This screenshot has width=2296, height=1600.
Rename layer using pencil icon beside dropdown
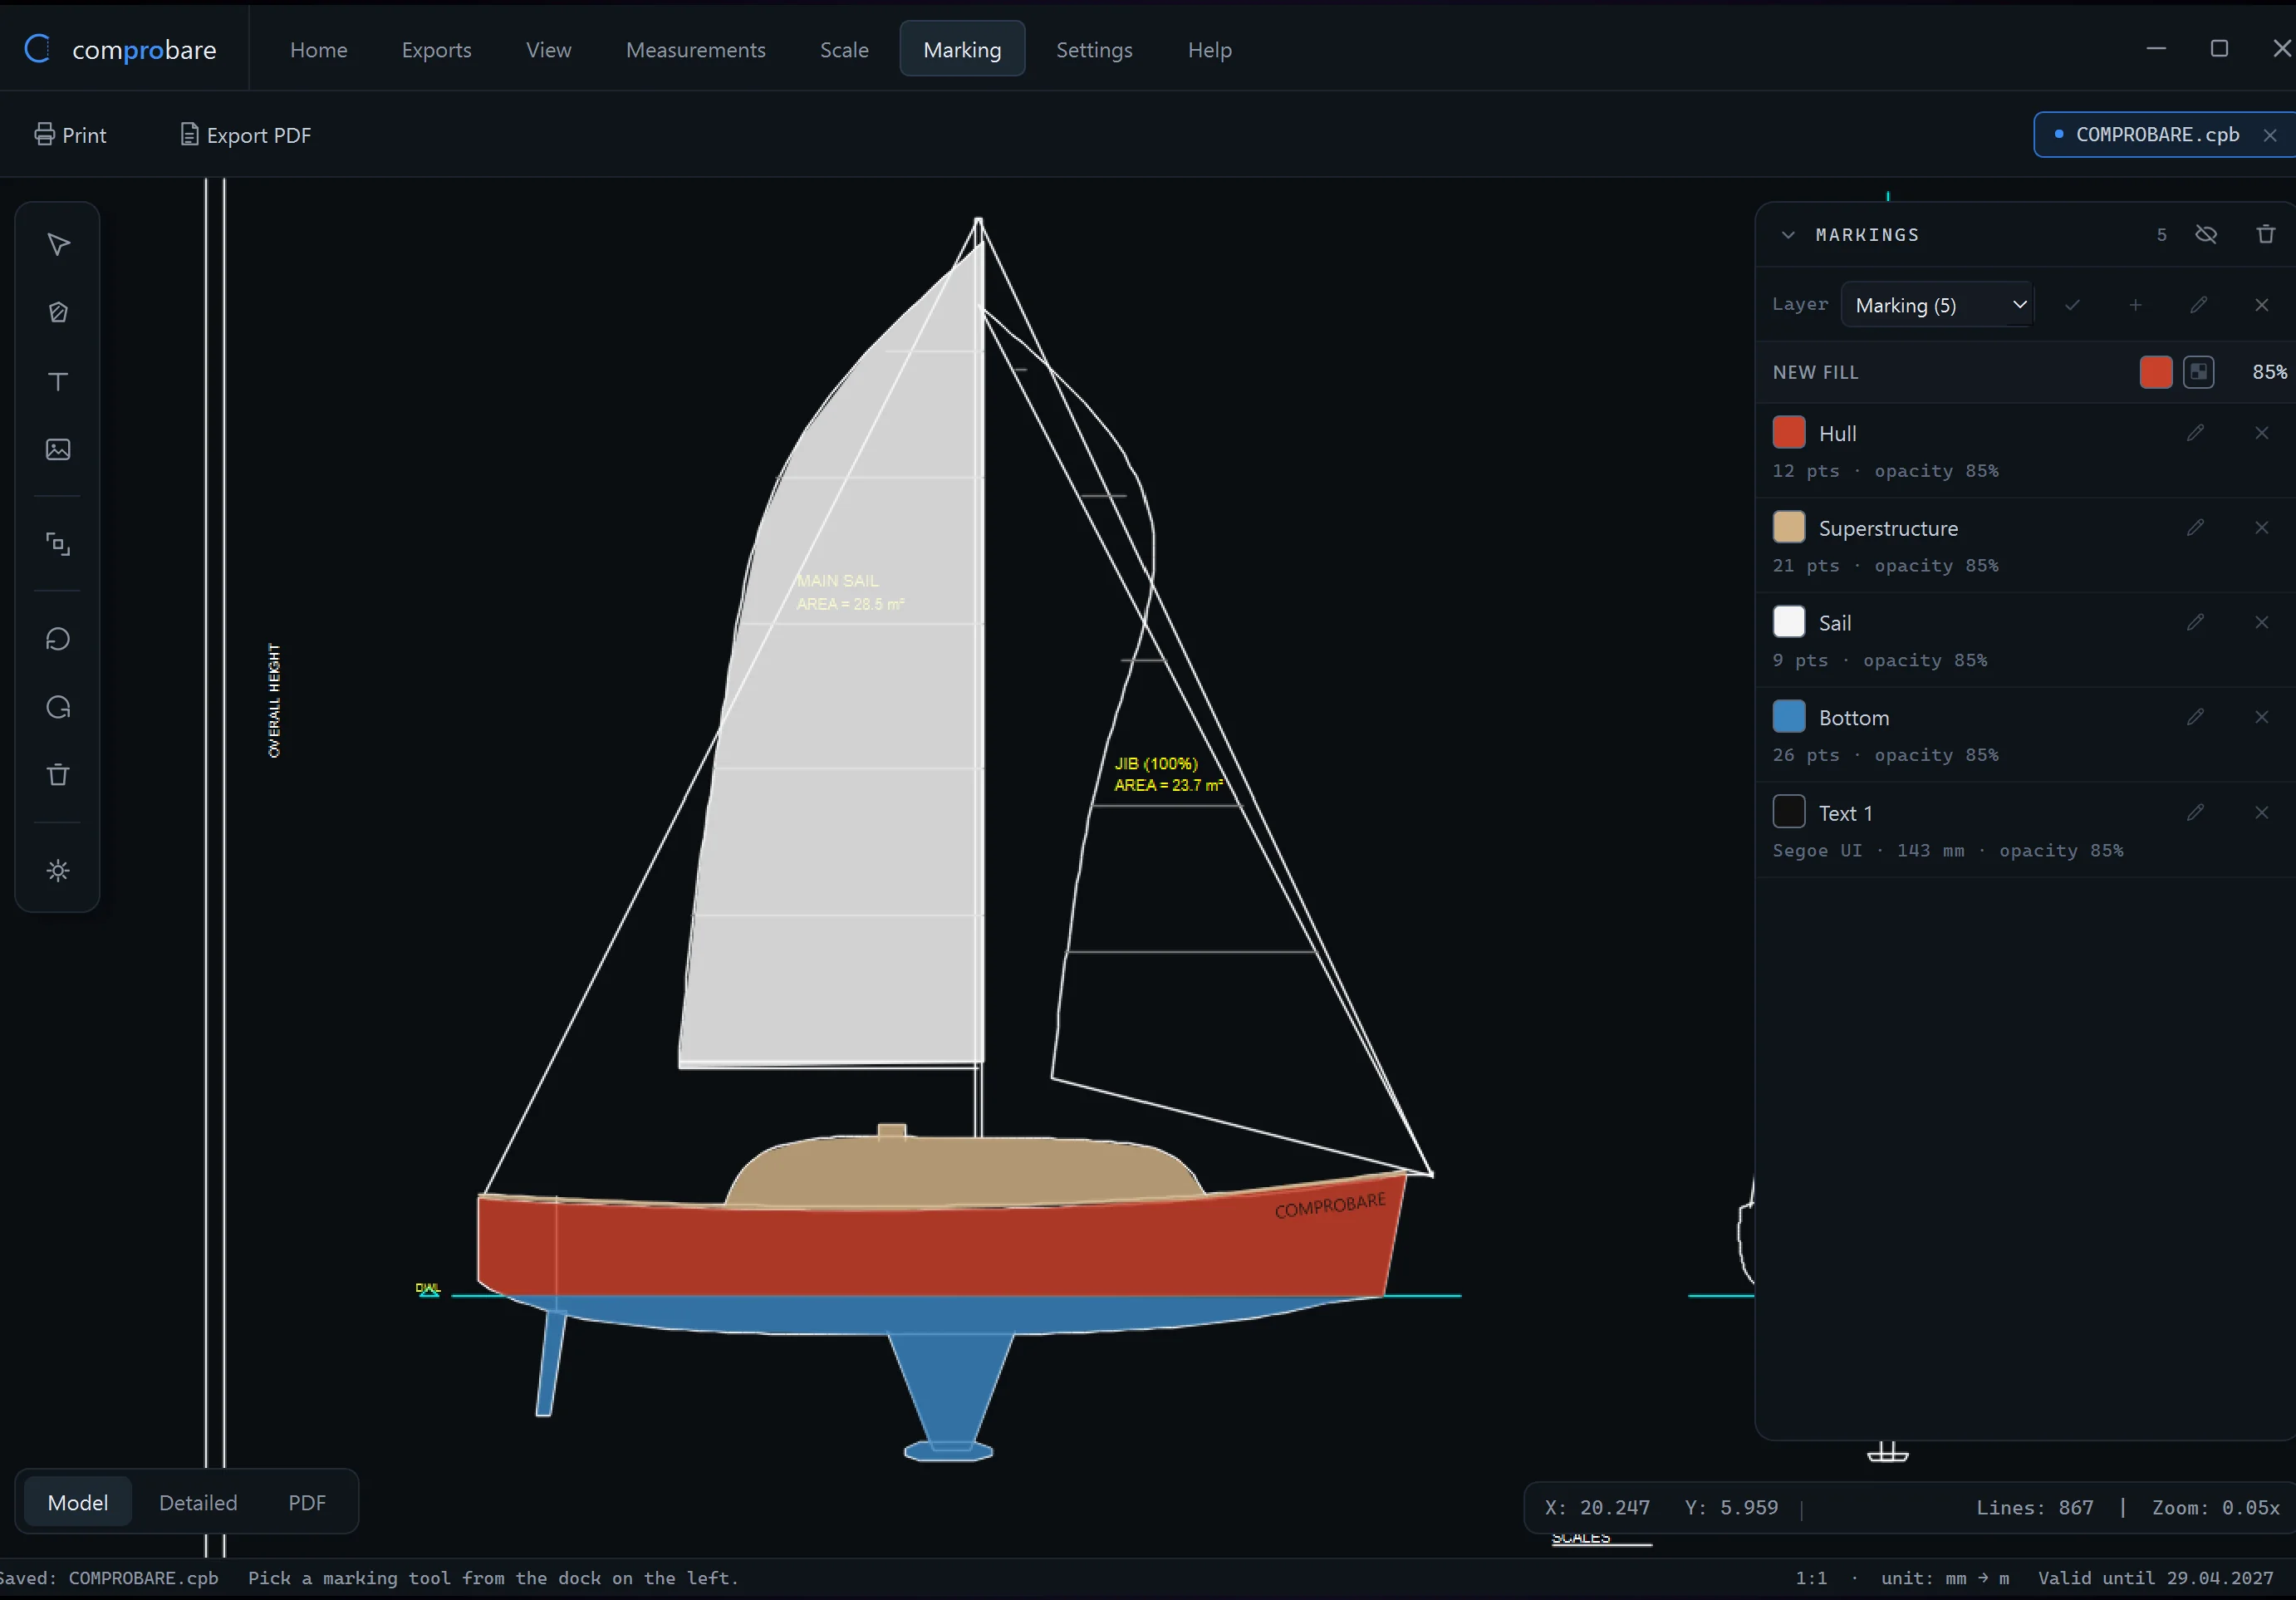coord(2198,305)
